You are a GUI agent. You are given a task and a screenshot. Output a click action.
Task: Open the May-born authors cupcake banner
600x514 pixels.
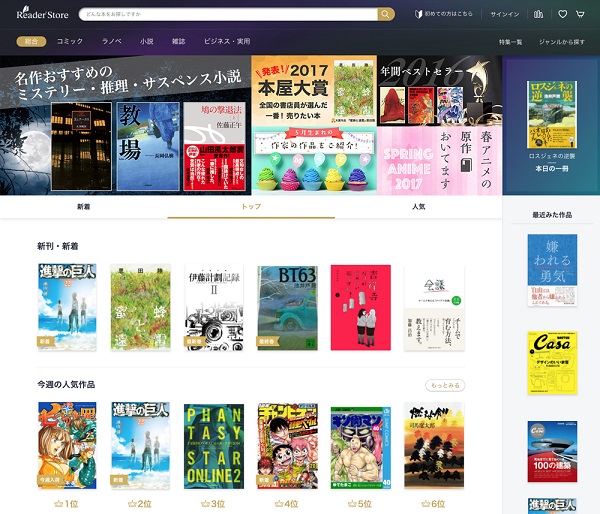pos(314,161)
